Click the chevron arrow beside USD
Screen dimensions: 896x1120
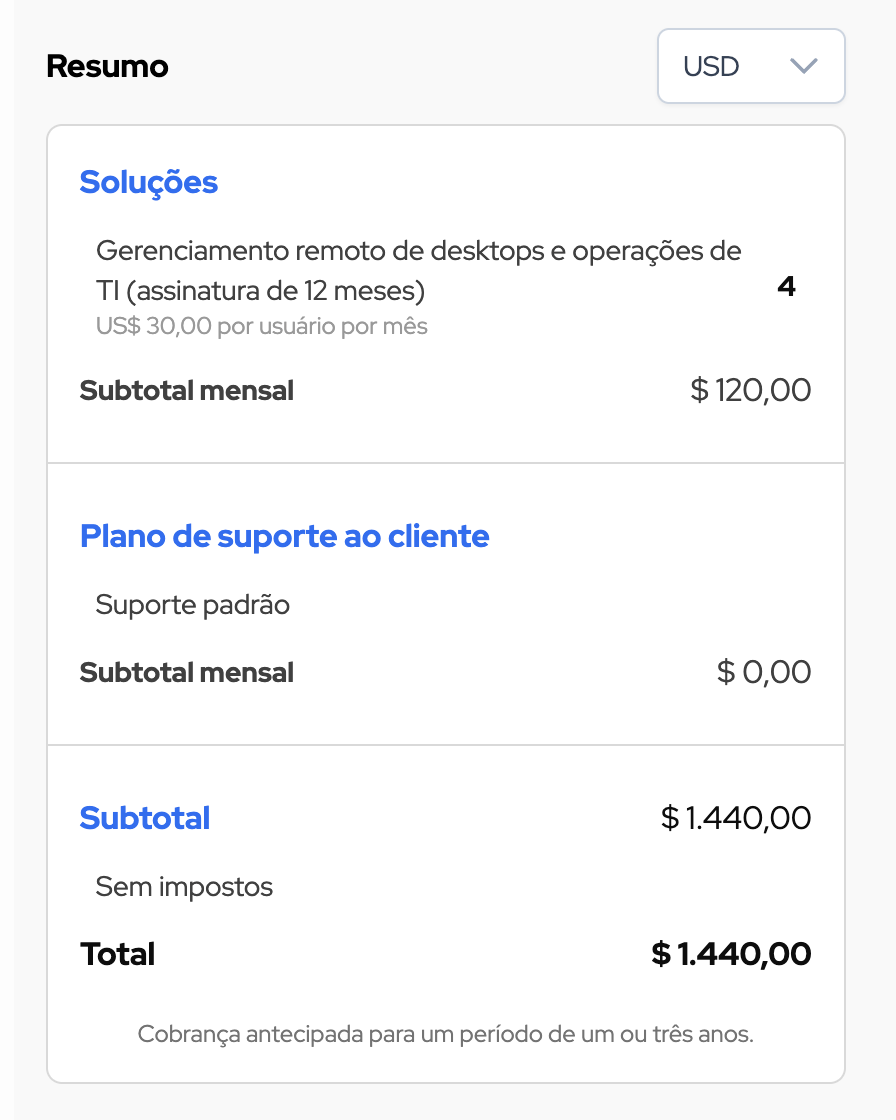point(803,66)
